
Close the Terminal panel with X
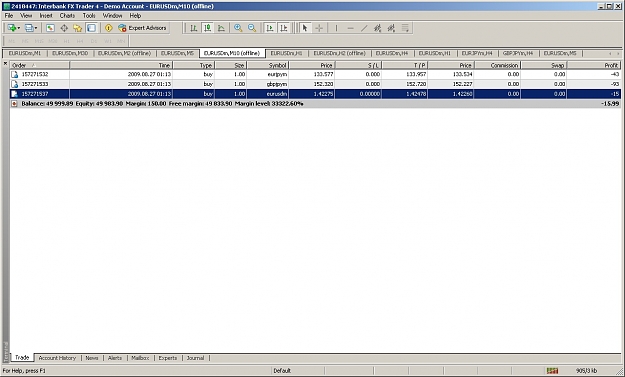tap(5, 63)
